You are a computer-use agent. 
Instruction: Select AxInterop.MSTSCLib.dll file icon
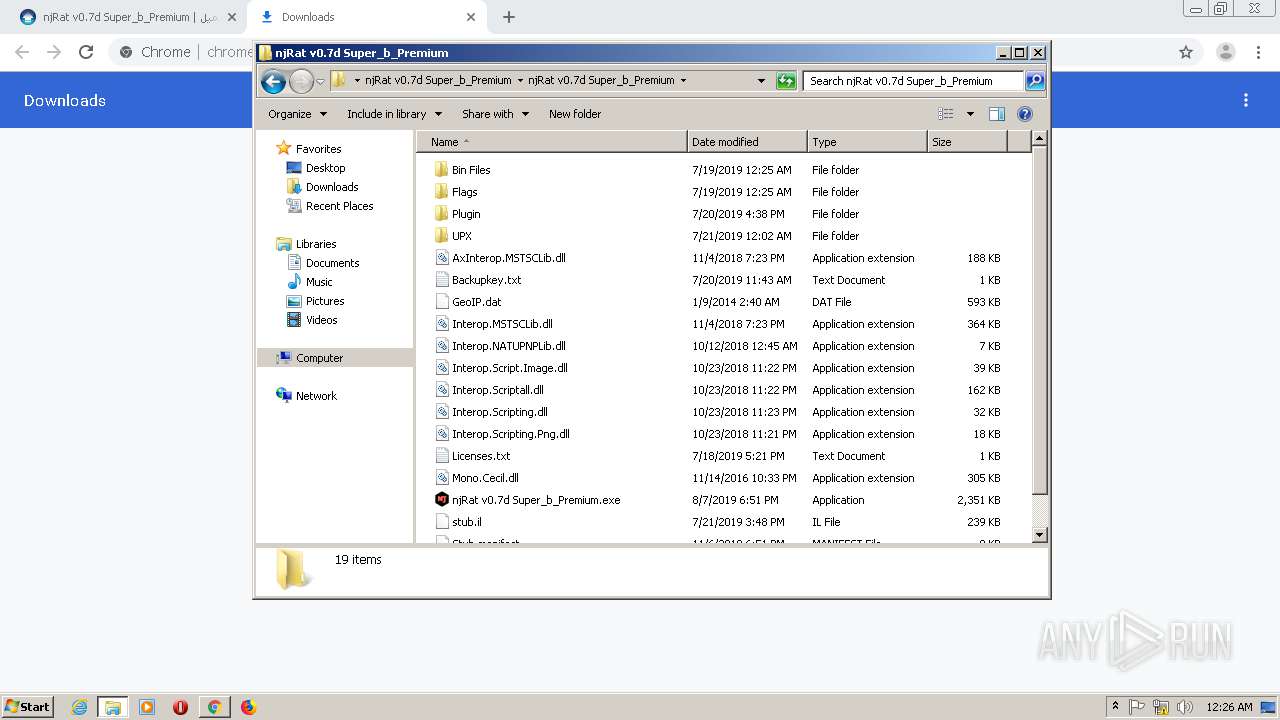point(442,258)
